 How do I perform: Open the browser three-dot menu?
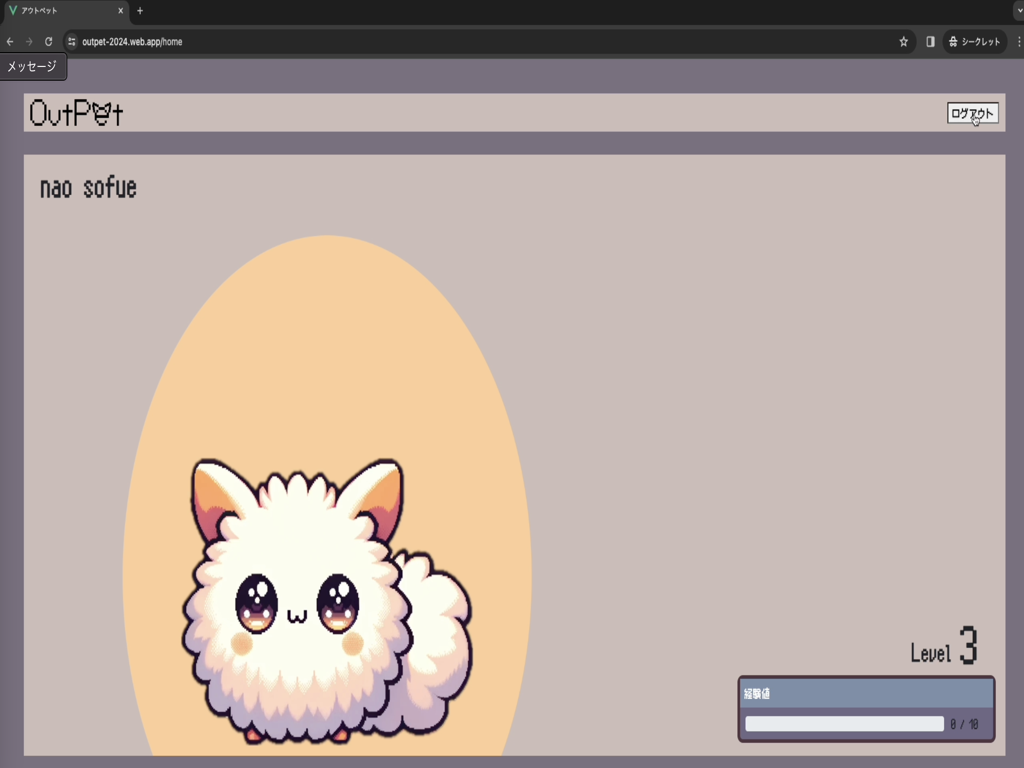pos(1019,42)
